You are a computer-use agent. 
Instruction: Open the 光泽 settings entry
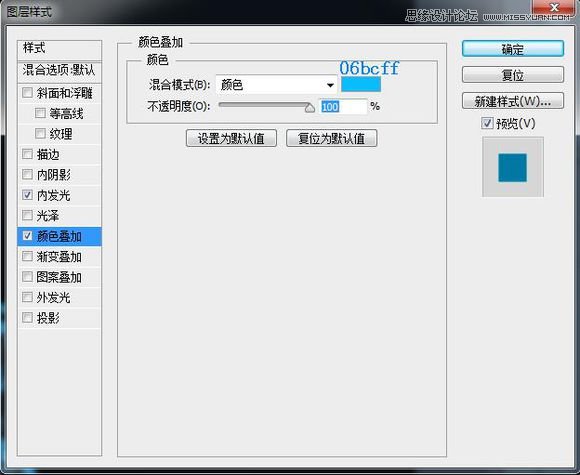[48, 216]
